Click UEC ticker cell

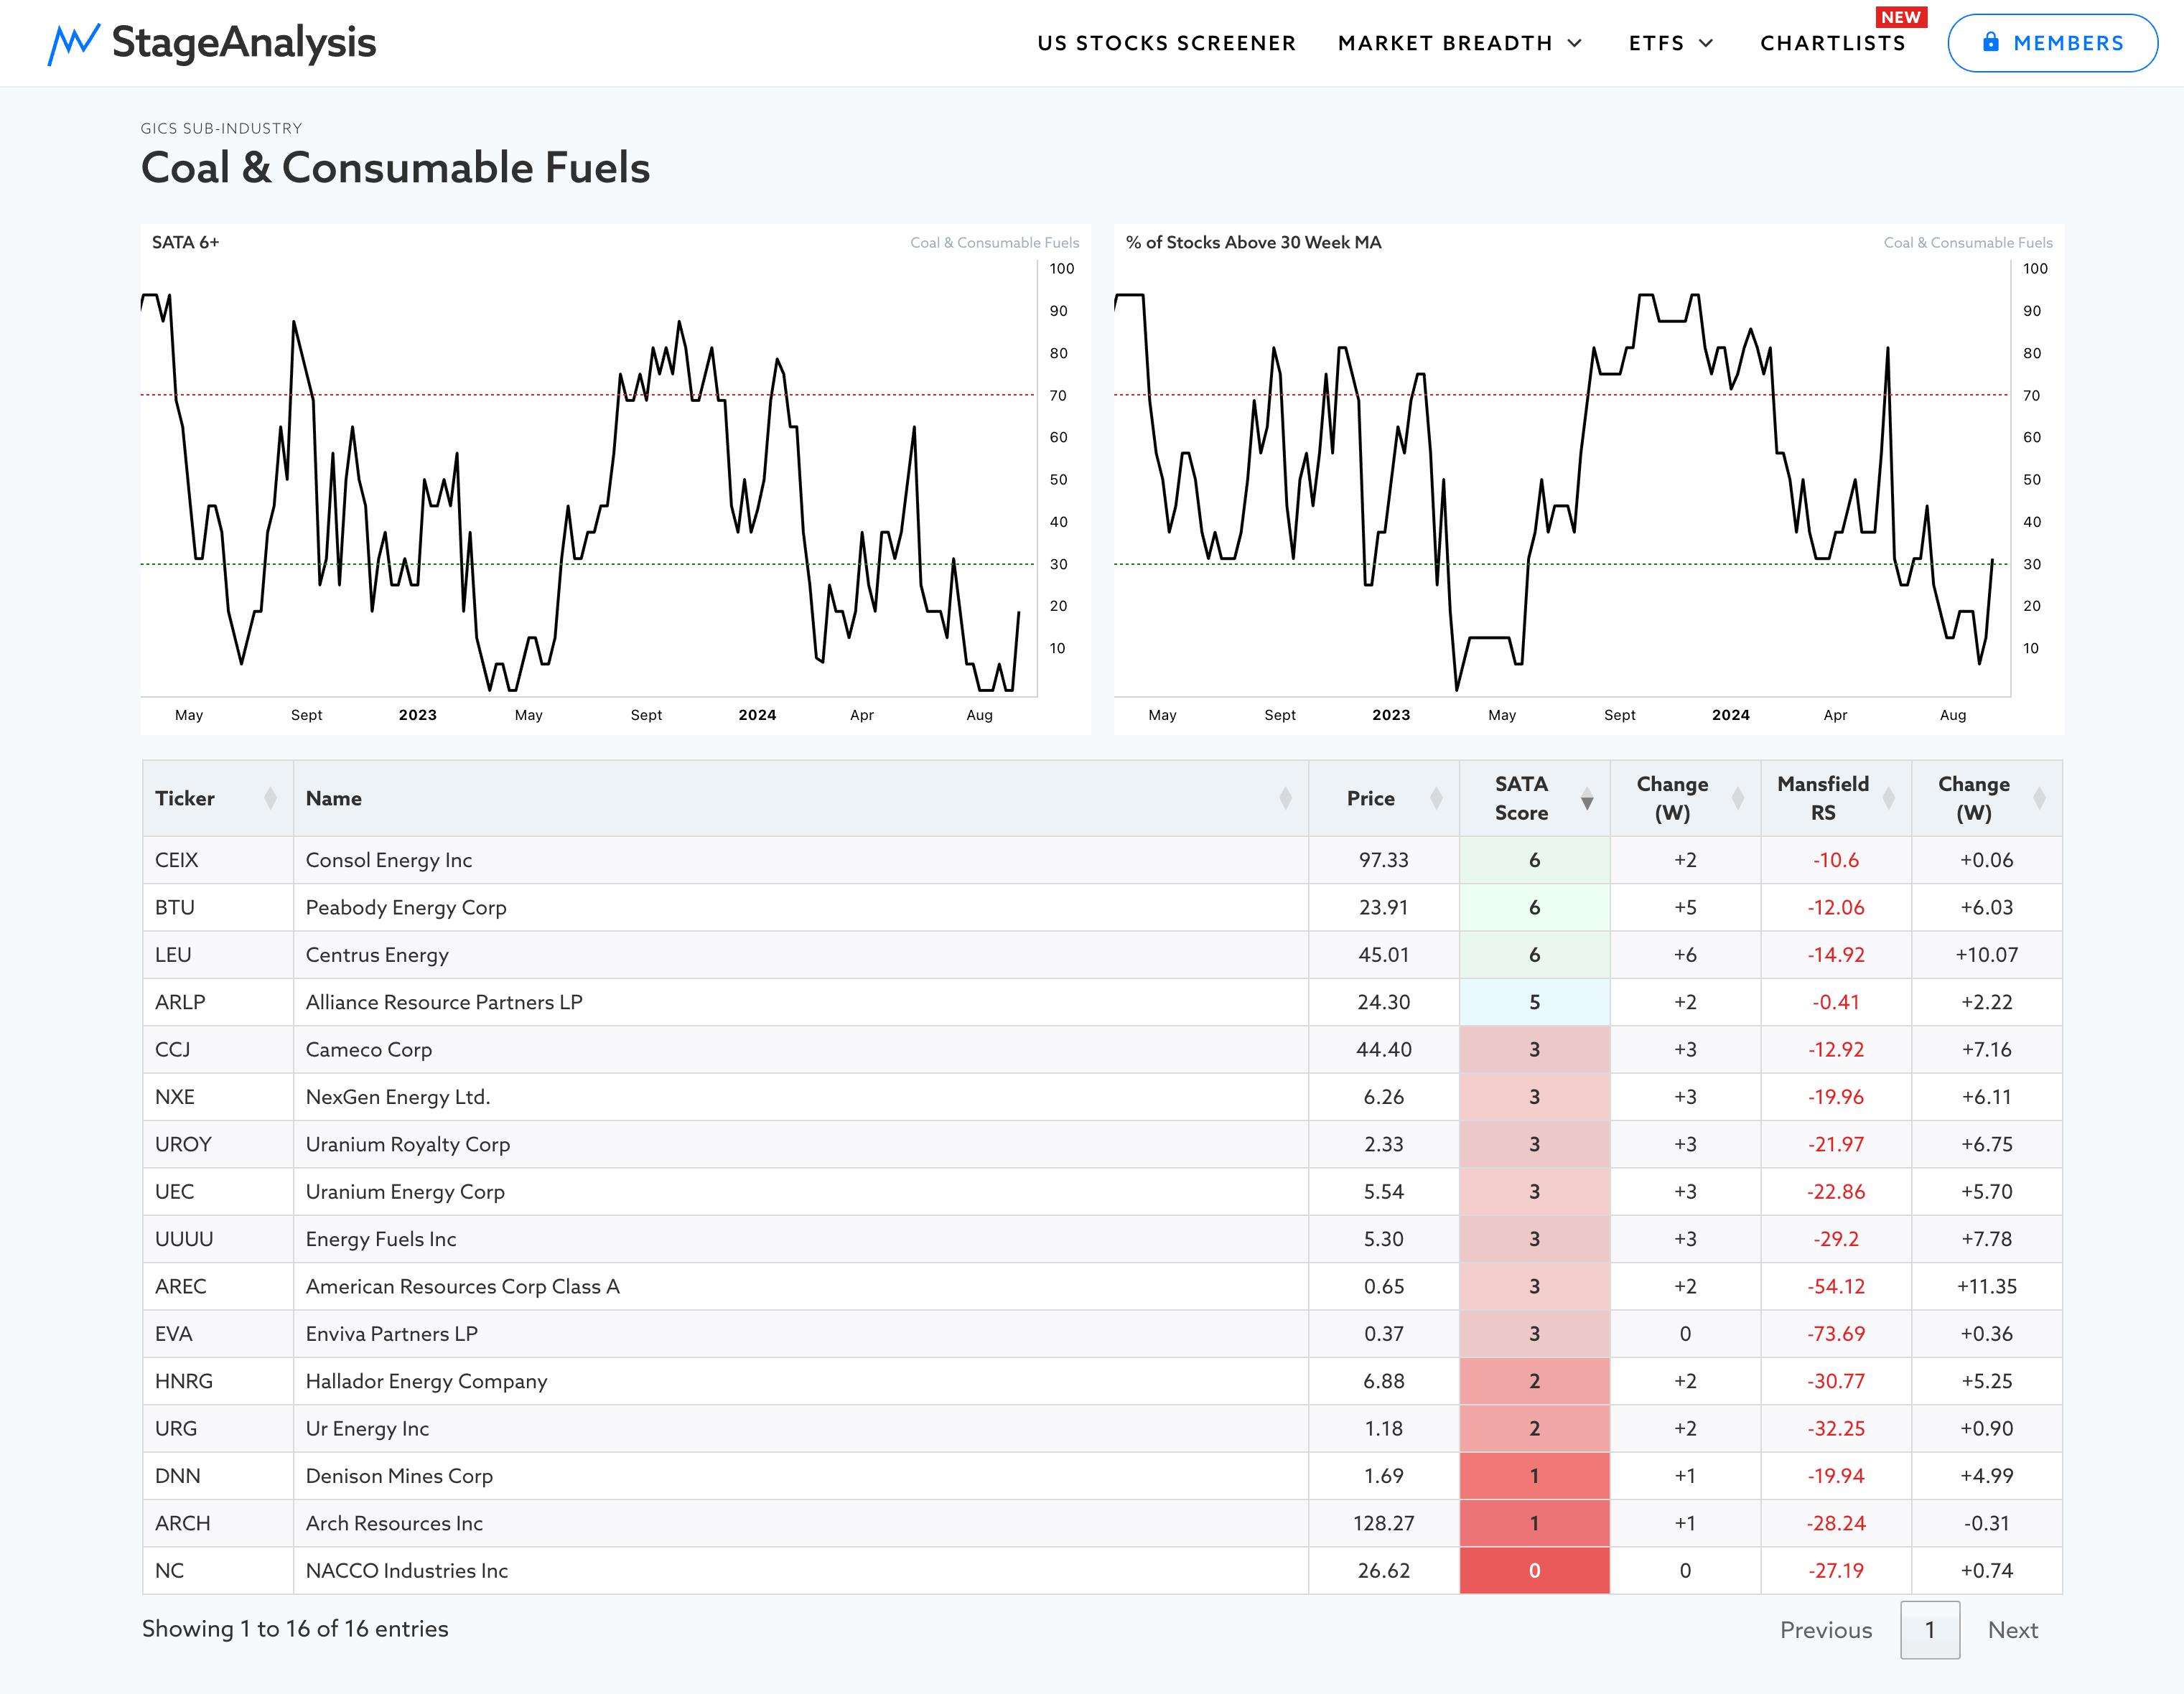point(218,1192)
